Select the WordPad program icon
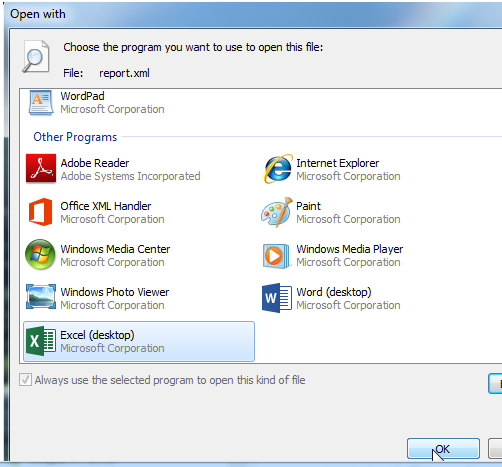This screenshot has width=502, height=467. (41, 102)
